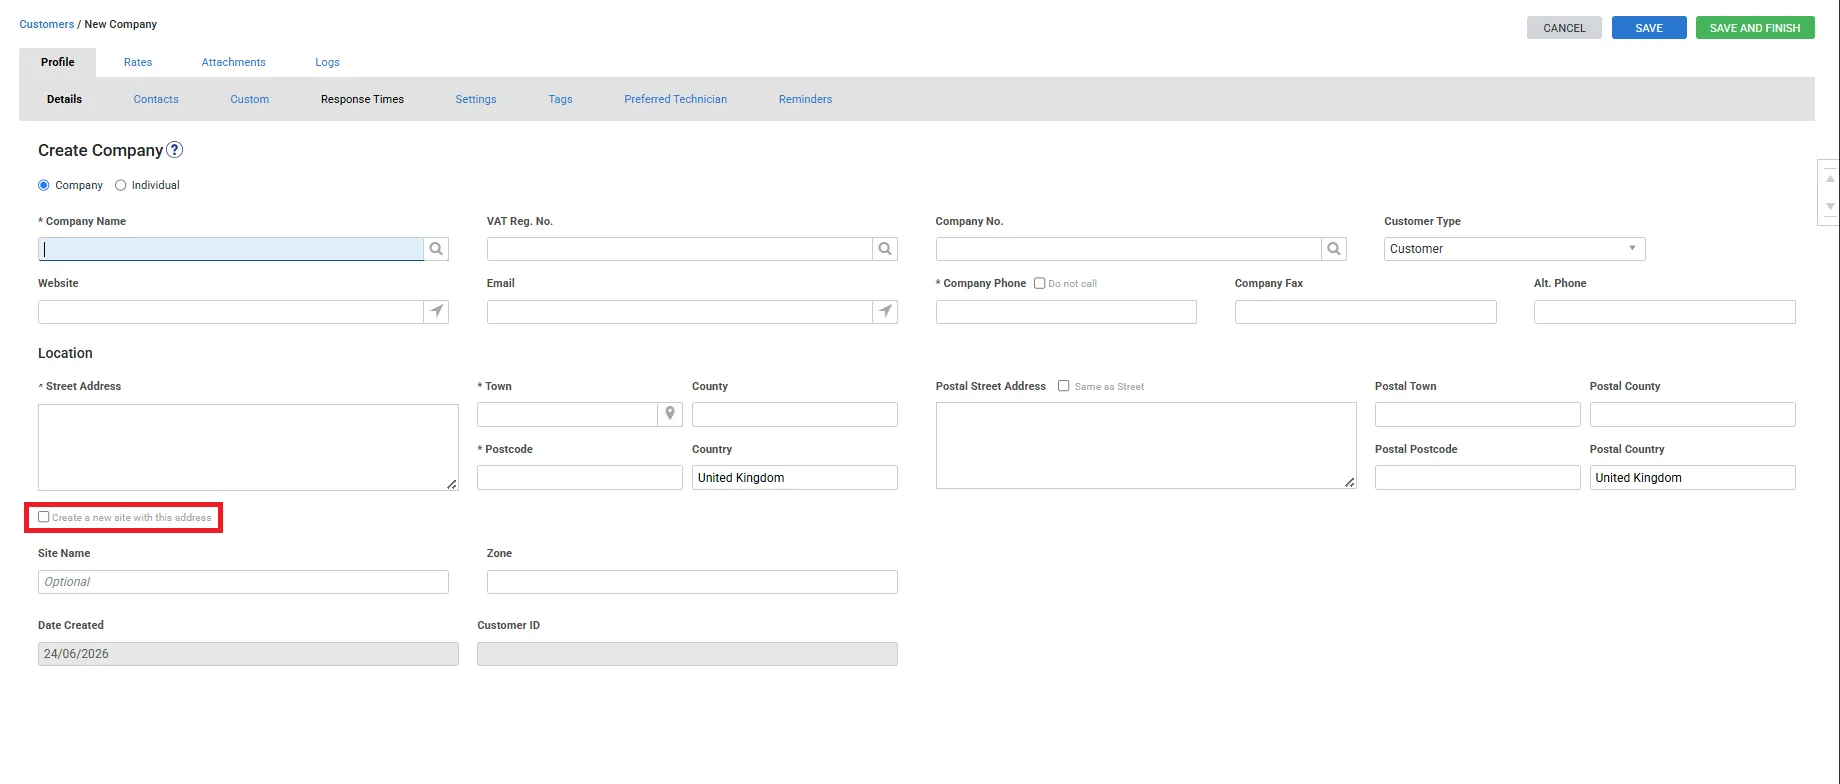Click the Company No. search icon

1334,249
